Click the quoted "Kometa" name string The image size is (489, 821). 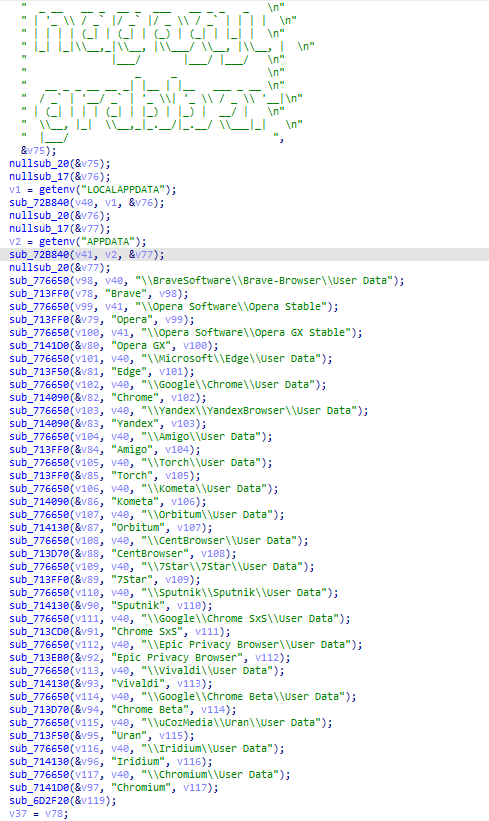[x=135, y=502]
